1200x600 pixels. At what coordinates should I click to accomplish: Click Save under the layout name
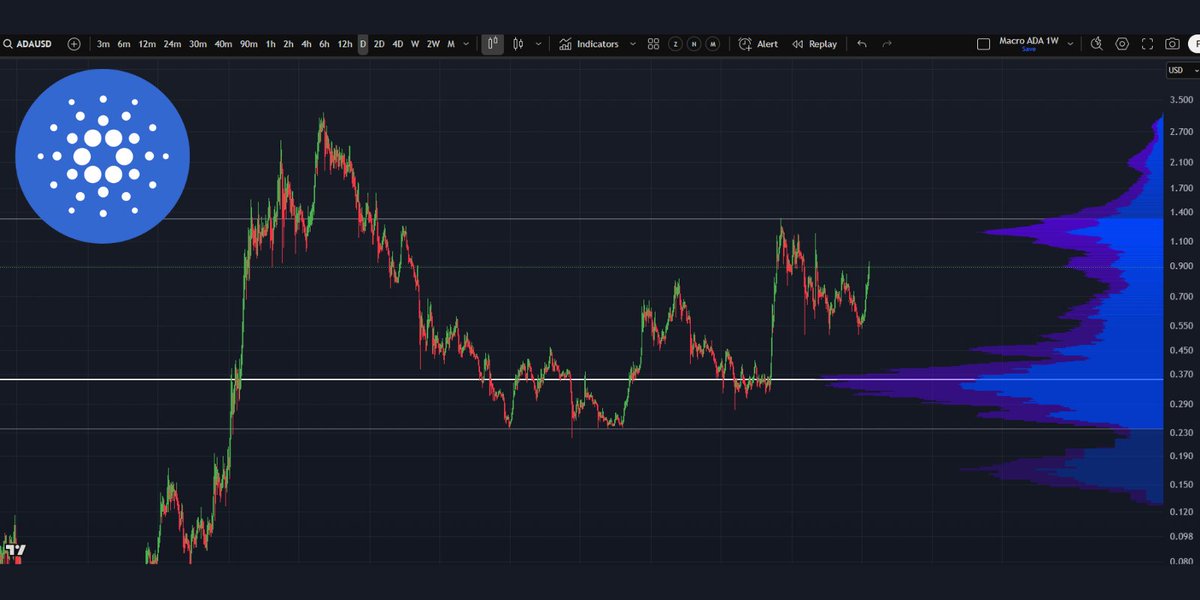click(x=1029, y=50)
